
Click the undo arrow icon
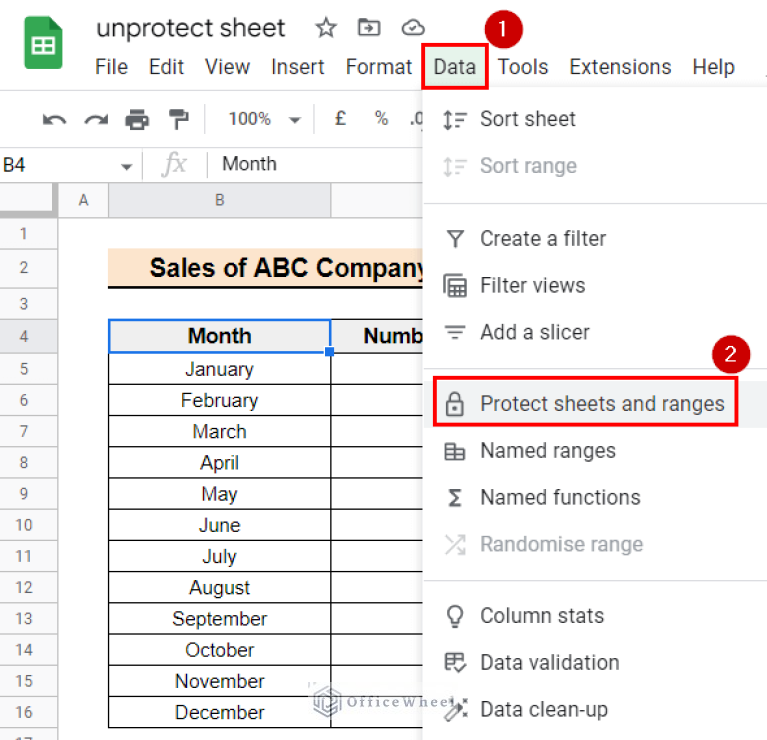click(54, 119)
